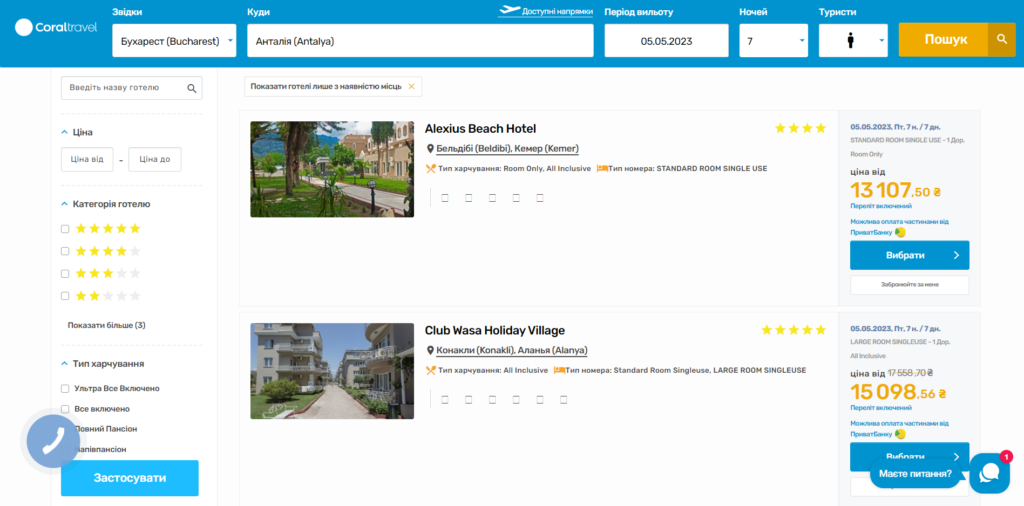Collapse the Категорія готелю section
1024x506 pixels.
click(x=106, y=204)
